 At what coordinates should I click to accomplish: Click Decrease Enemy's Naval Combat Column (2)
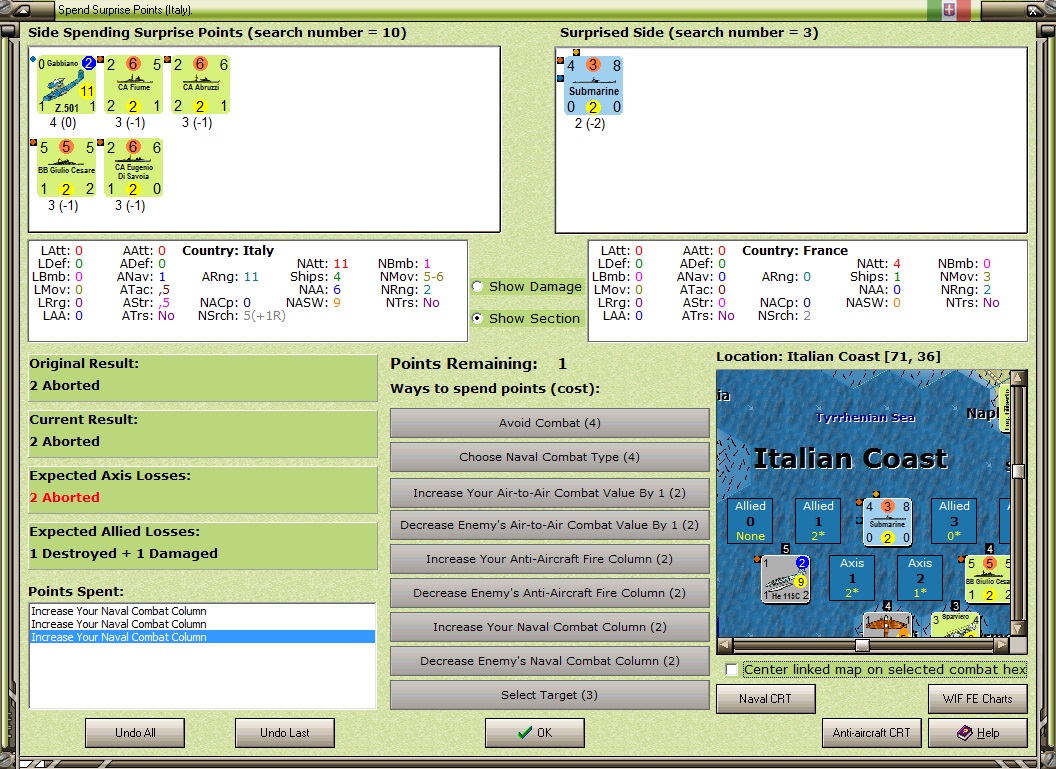tap(550, 661)
